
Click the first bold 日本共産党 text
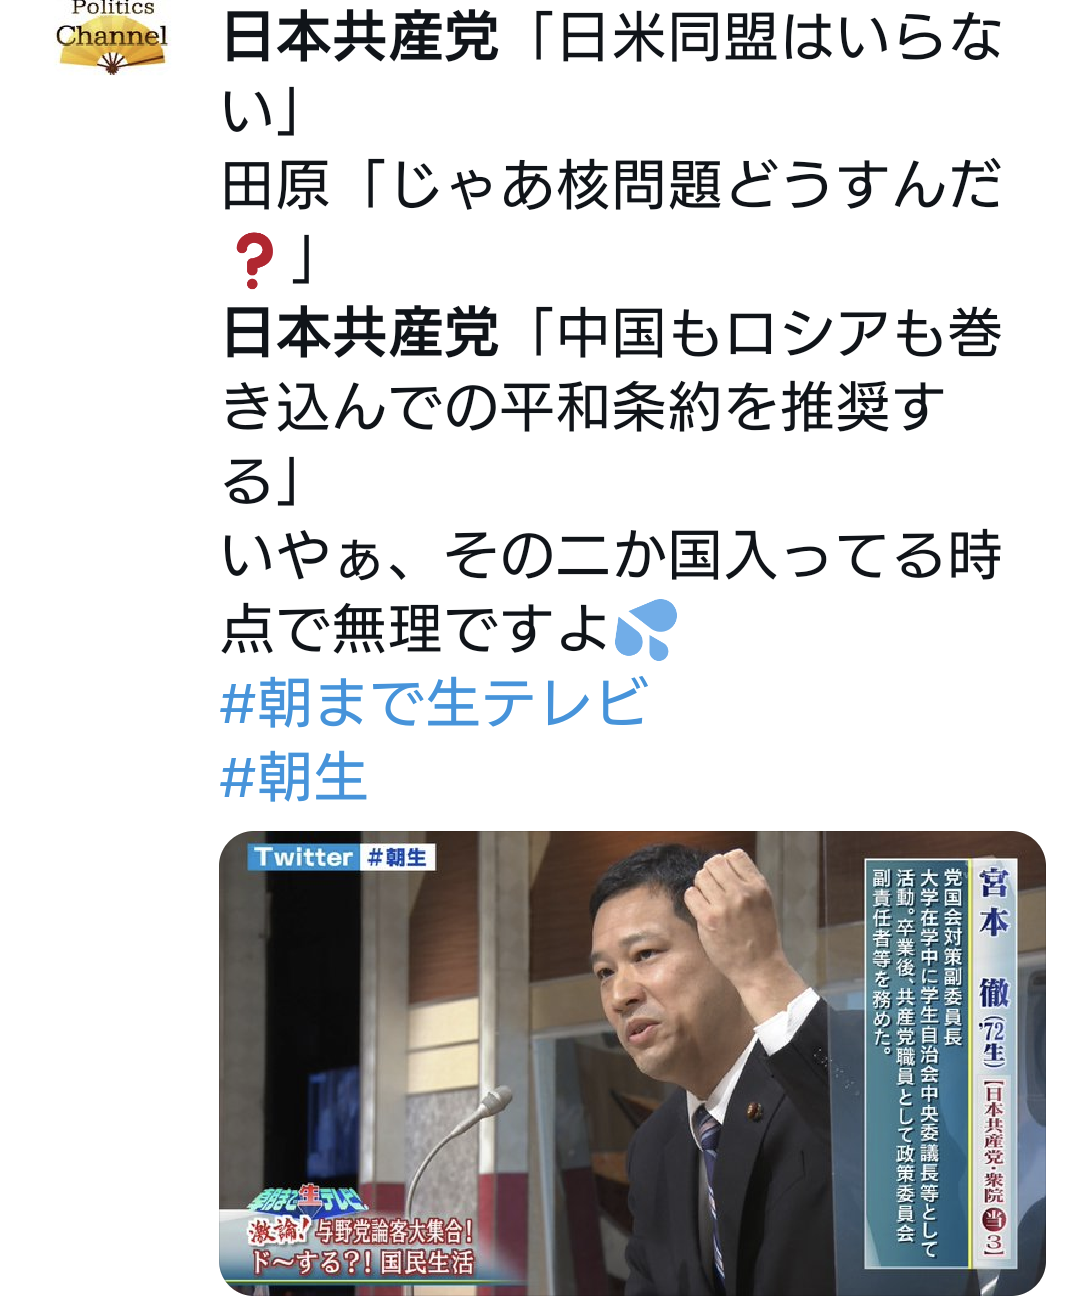coord(360,37)
